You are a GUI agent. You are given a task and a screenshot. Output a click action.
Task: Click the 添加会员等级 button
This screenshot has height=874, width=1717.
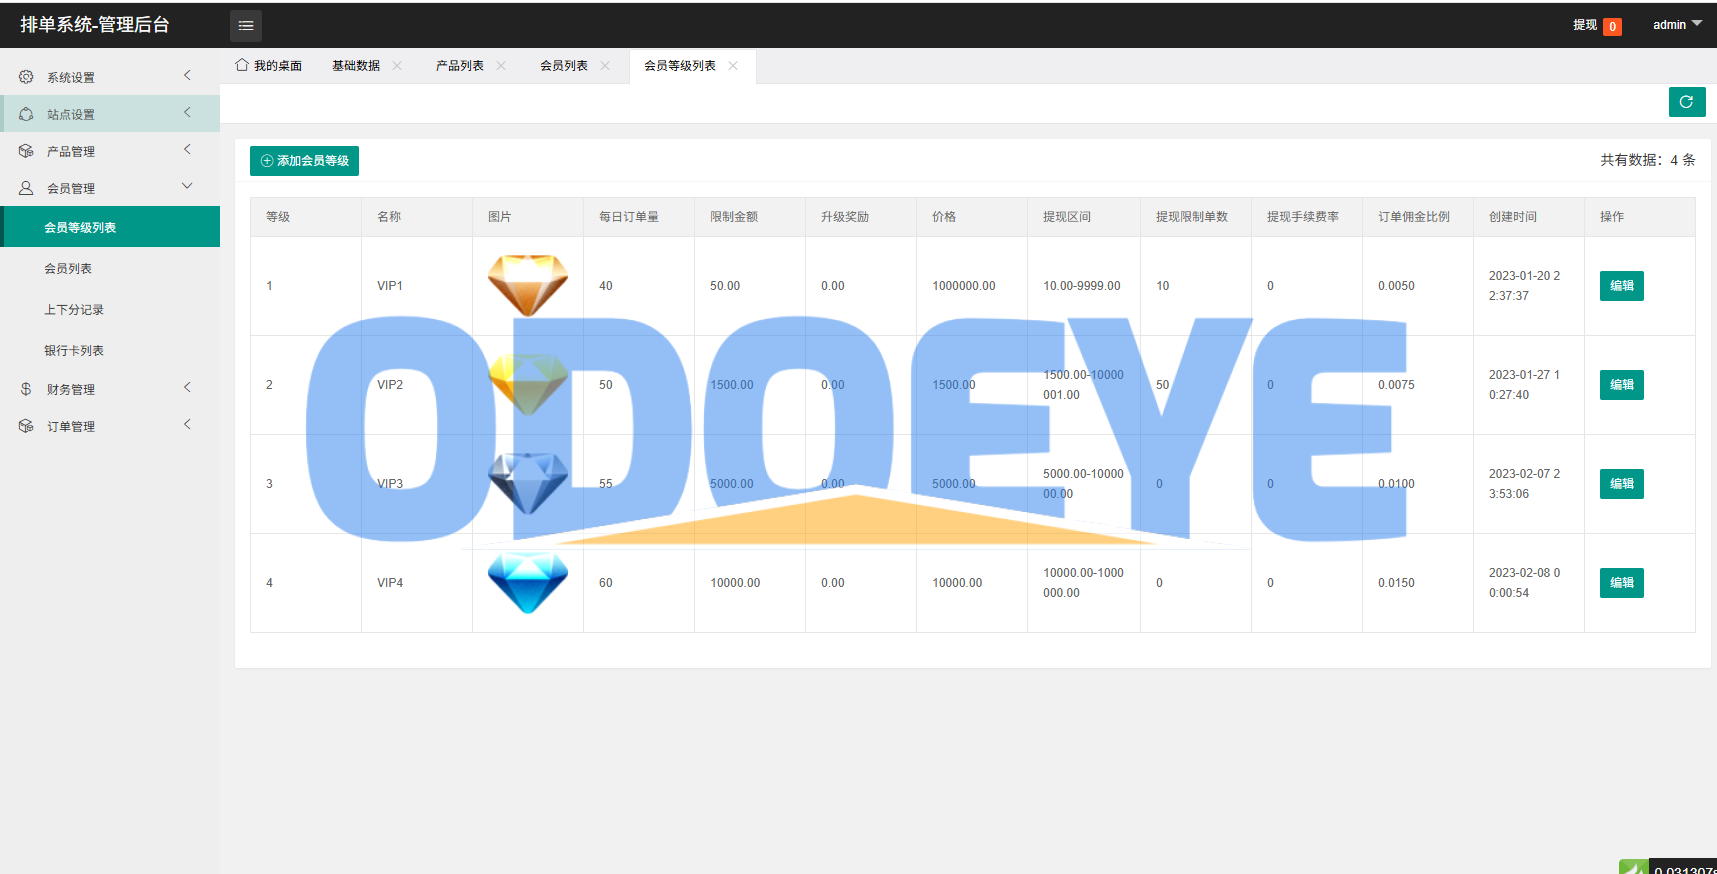(x=304, y=161)
